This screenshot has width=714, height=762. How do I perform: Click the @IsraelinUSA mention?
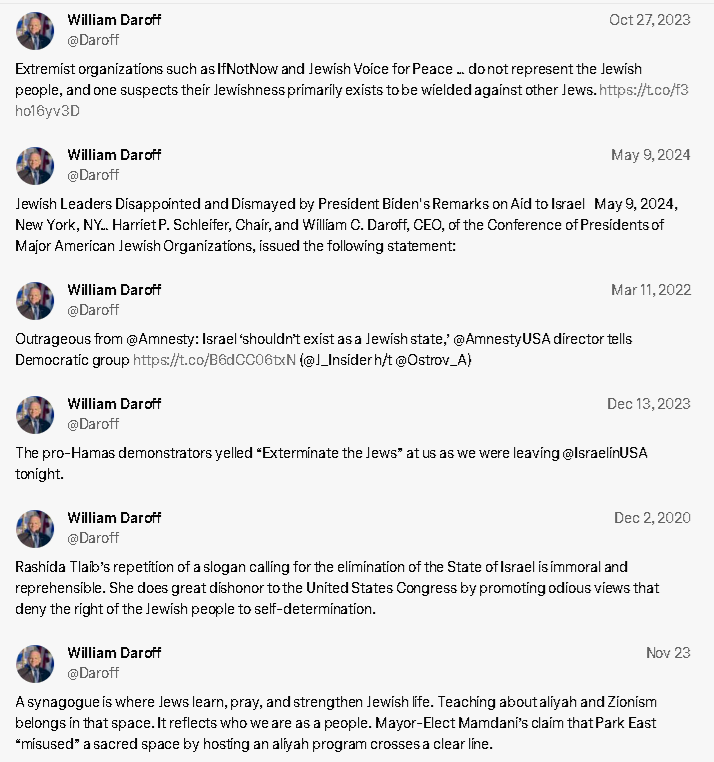click(x=605, y=453)
